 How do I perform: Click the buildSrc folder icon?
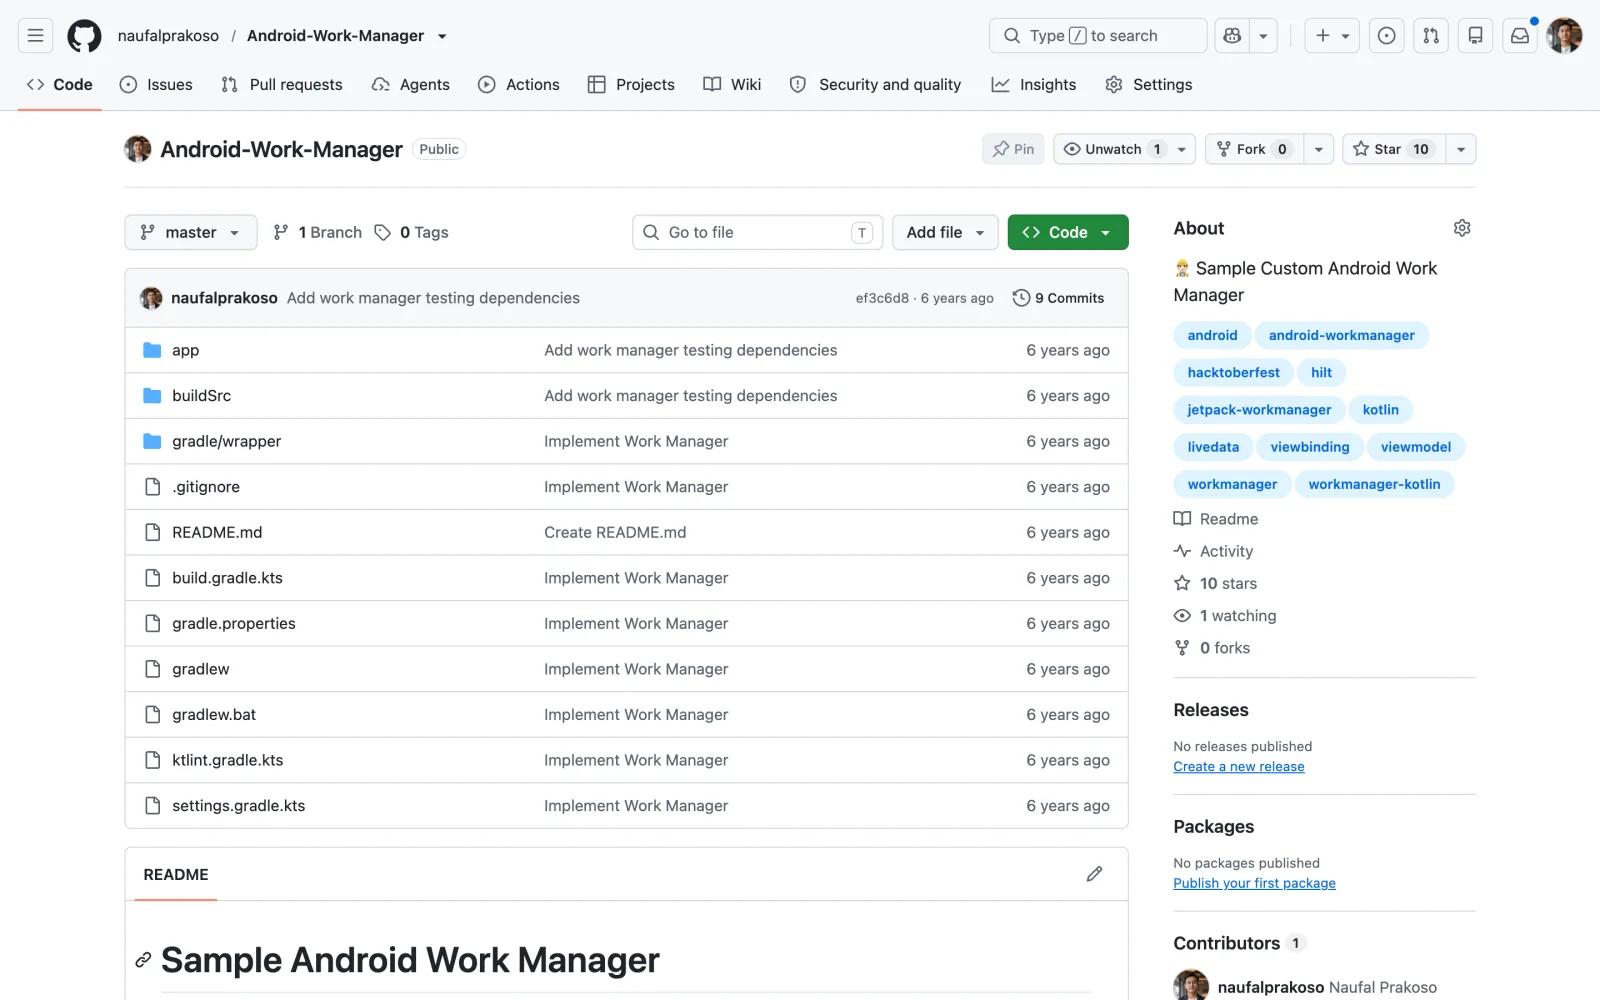152,396
